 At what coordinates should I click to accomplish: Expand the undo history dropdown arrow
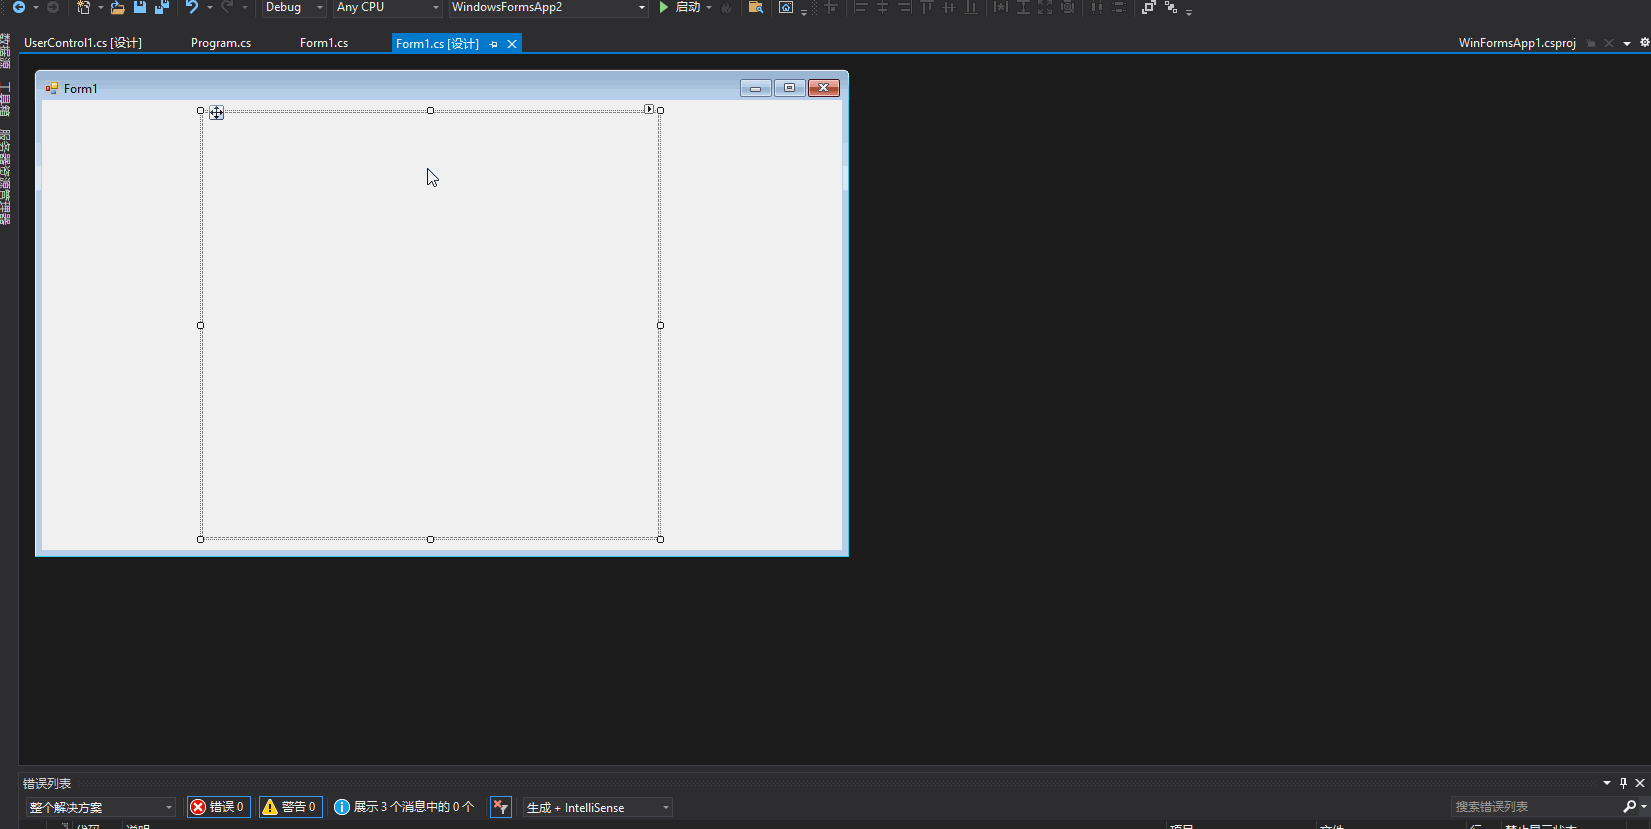(x=210, y=7)
